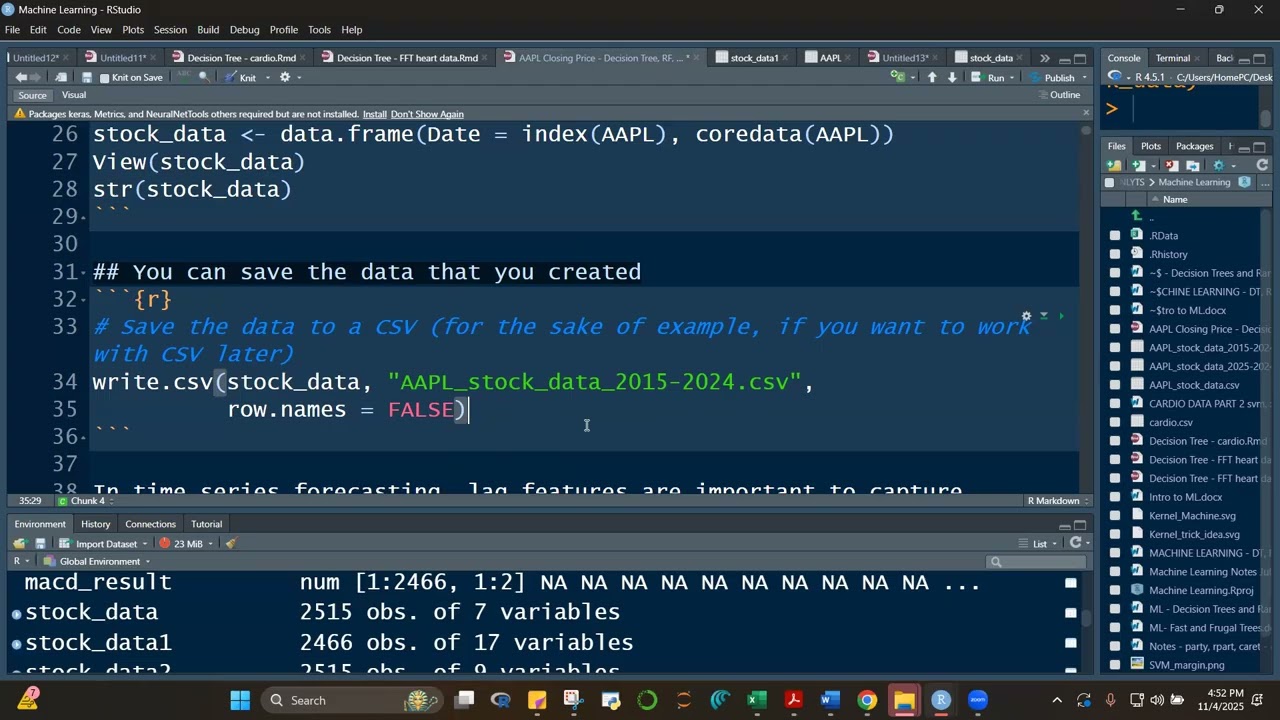The height and width of the screenshot is (720, 1280).
Task: Click run all chunks above icon in chunk 4
Action: tap(1043, 316)
